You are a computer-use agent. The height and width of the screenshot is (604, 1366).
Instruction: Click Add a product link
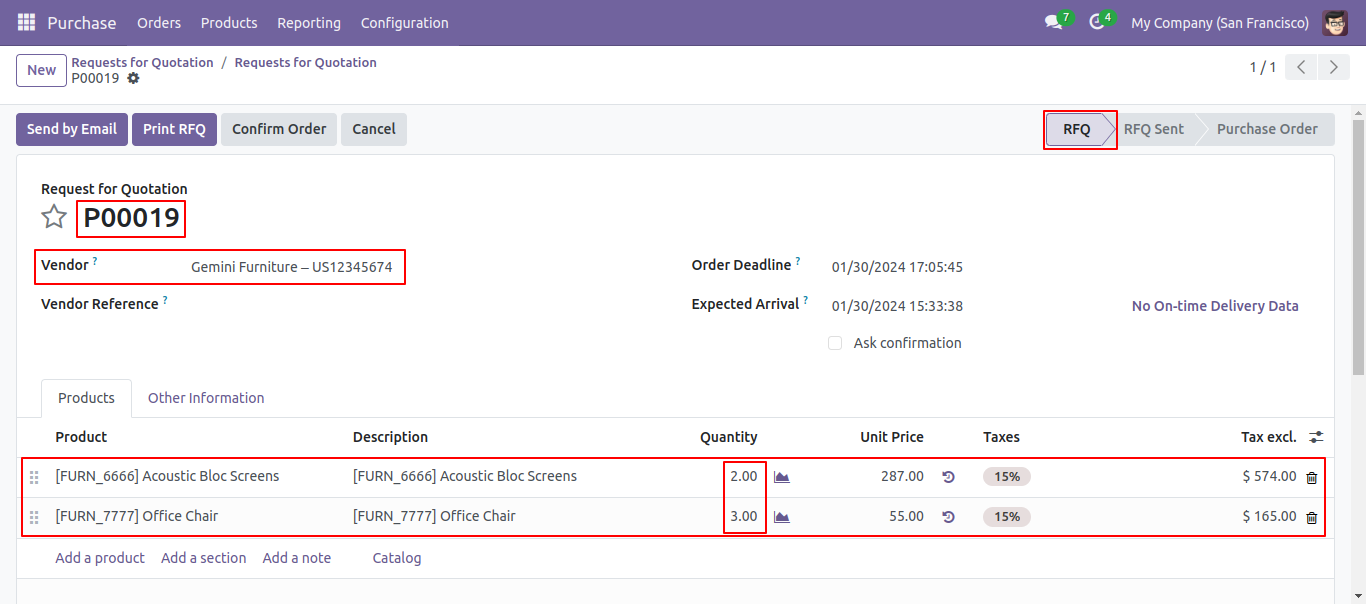pyautogui.click(x=100, y=558)
